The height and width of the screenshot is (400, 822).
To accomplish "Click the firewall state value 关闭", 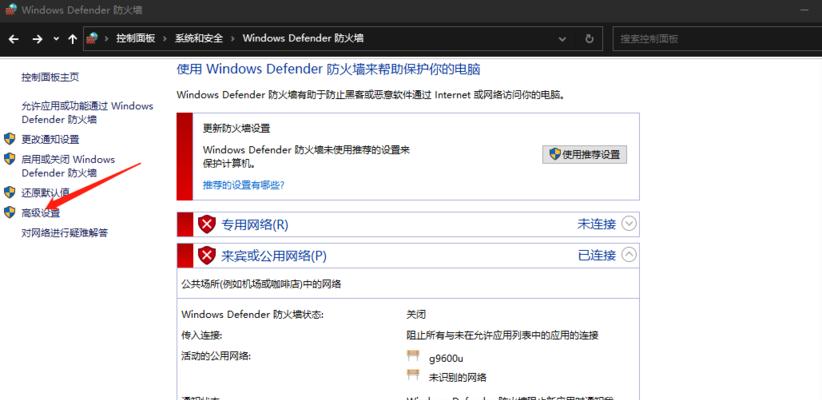I will pos(416,315).
